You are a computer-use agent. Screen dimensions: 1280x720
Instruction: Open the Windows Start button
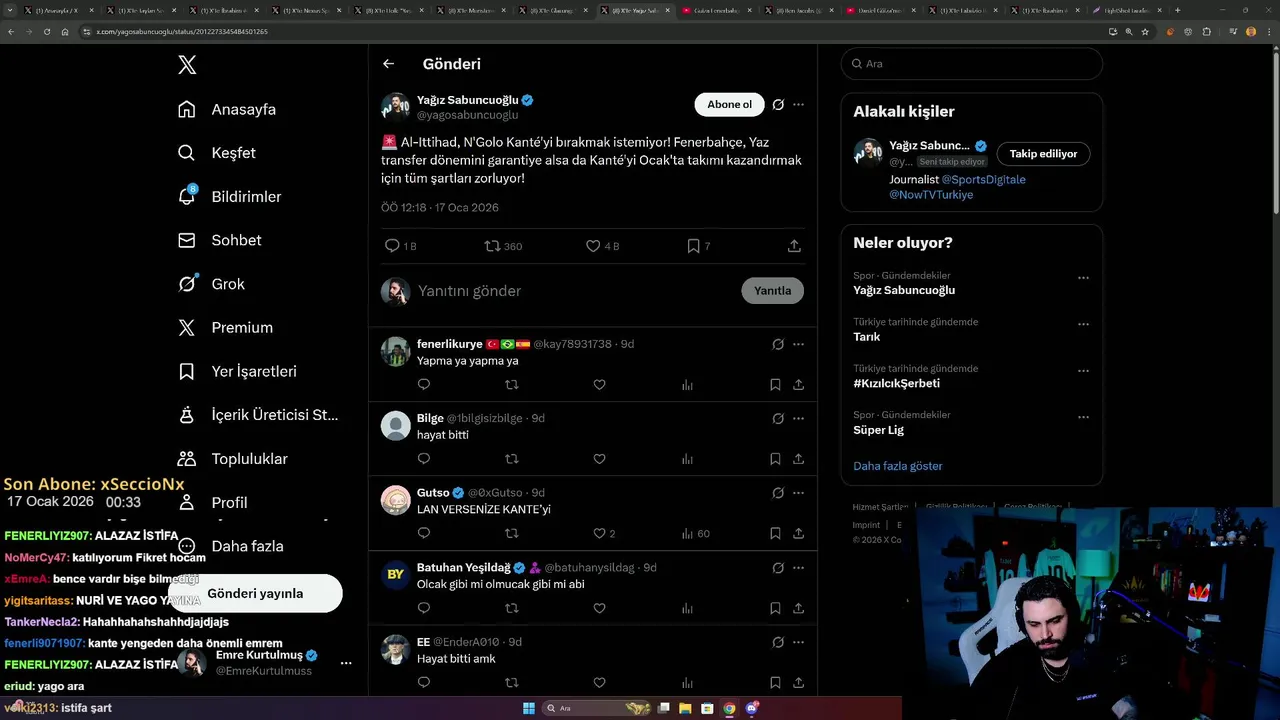tap(529, 708)
